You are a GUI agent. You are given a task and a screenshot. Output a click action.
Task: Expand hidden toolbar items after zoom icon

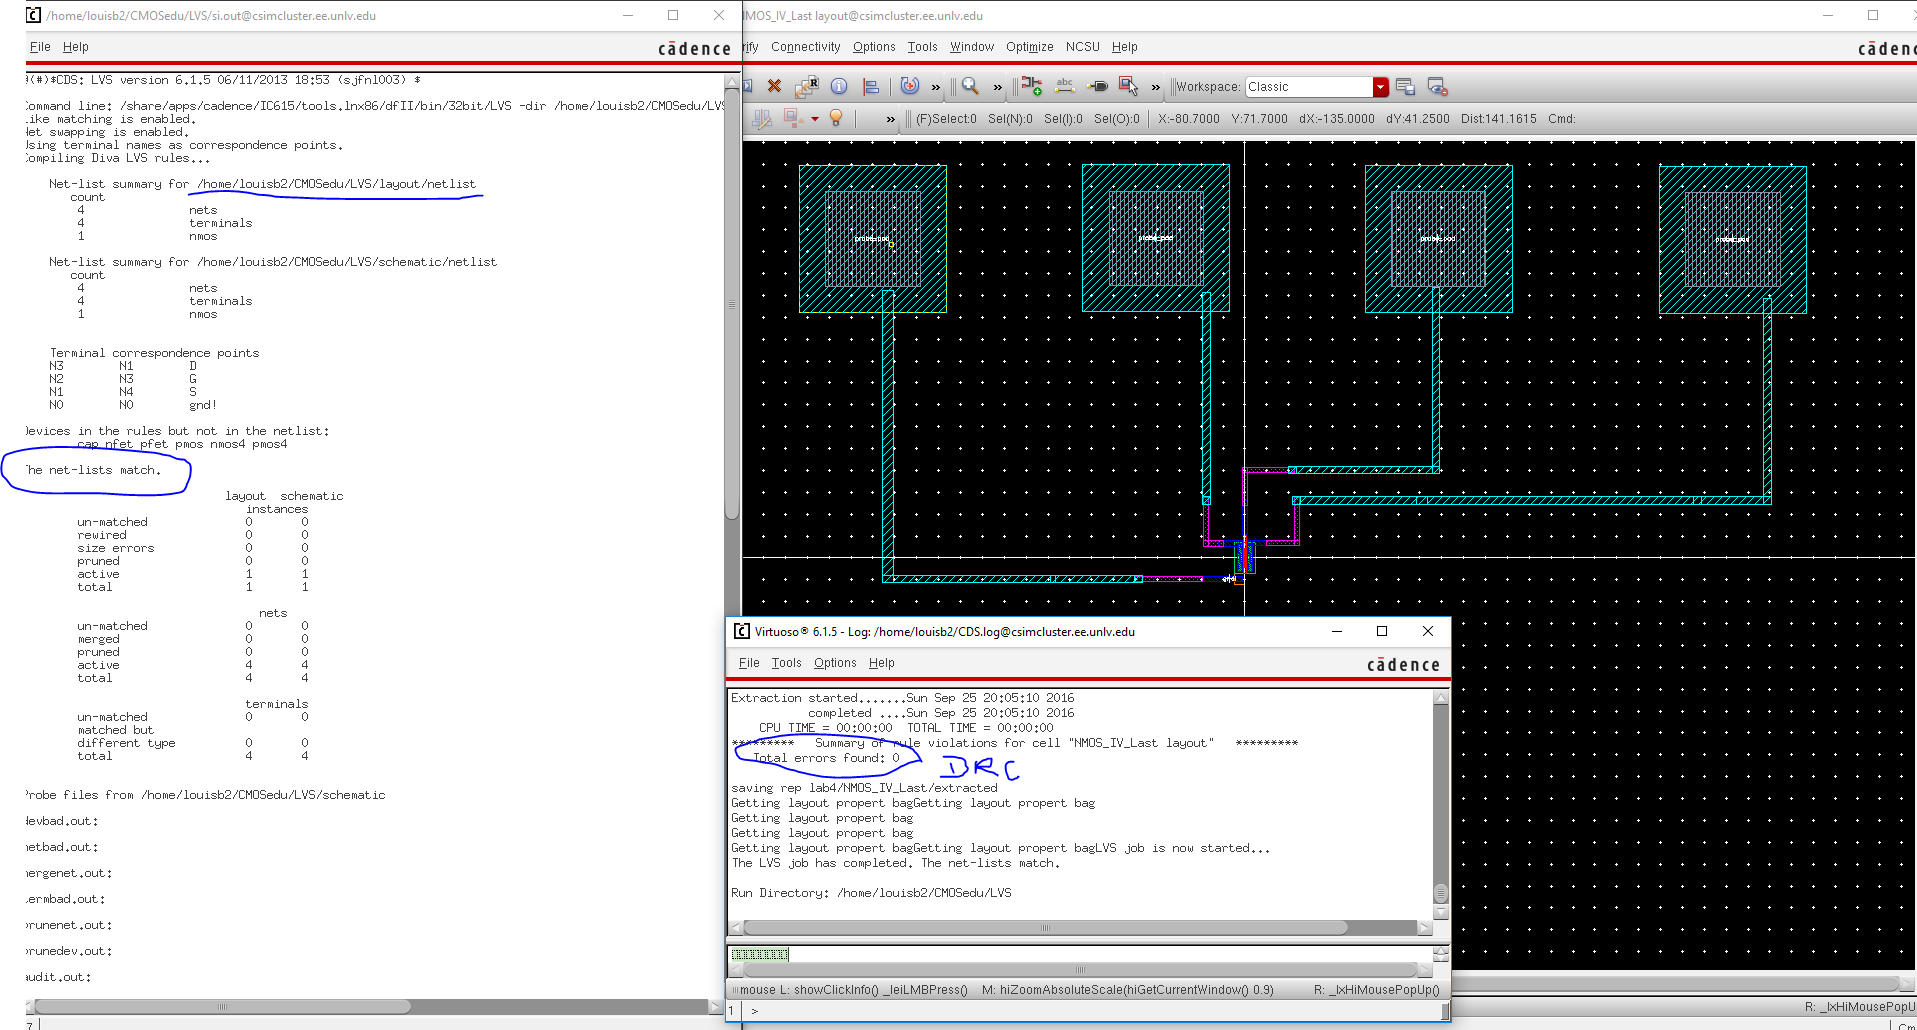(997, 88)
